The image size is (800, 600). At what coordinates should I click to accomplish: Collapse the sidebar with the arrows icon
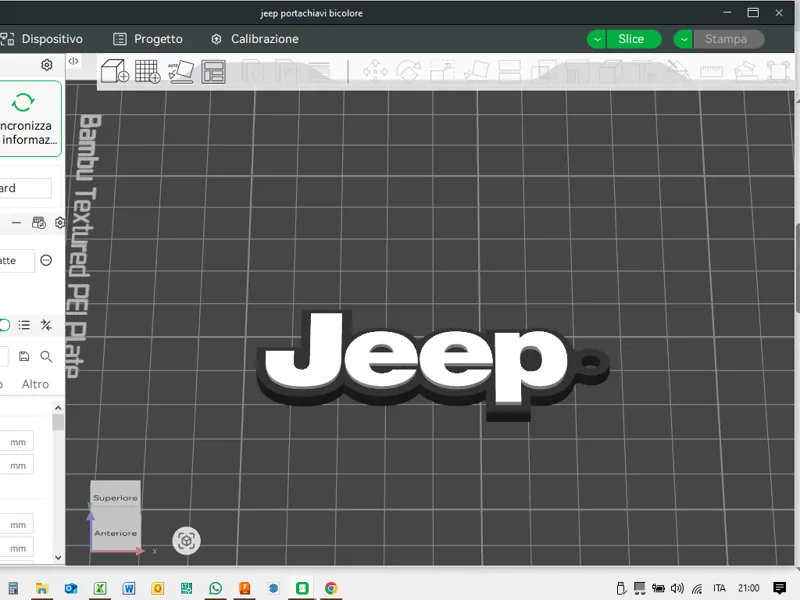(73, 61)
